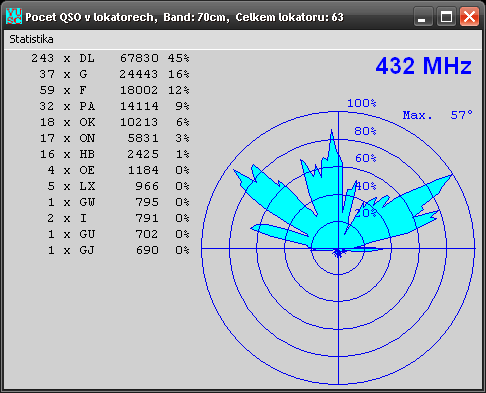This screenshot has height=393, width=486.
Task: Click the 100% ring label on polar chart
Action: coord(362,103)
